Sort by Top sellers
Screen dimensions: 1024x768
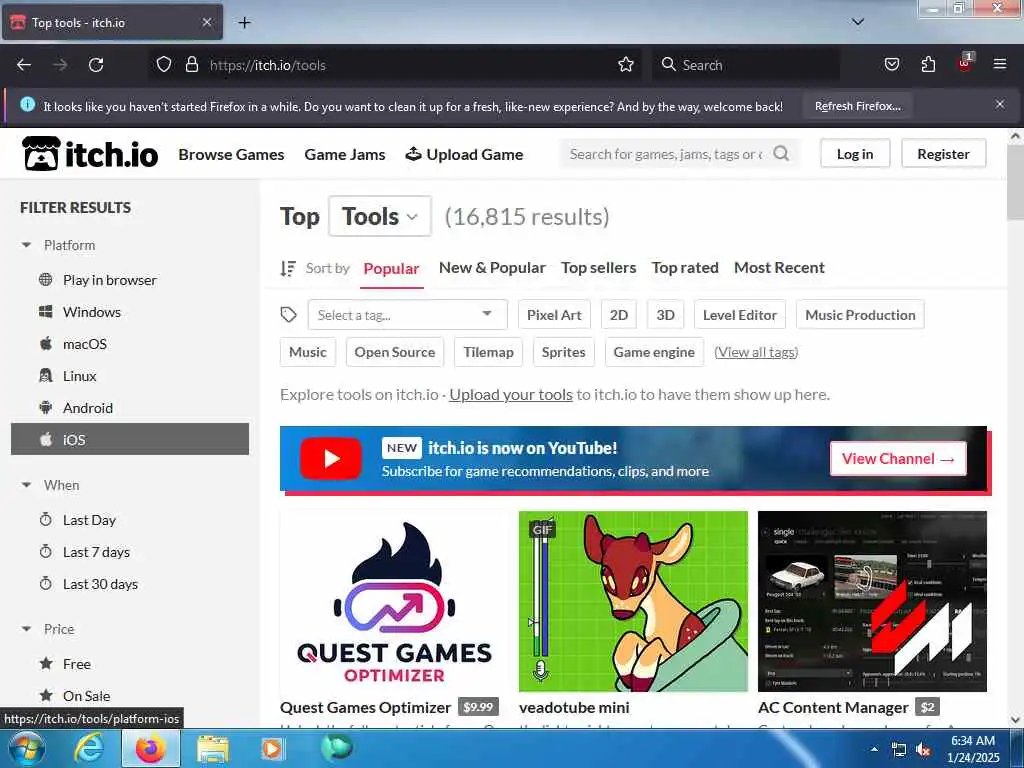(x=598, y=268)
